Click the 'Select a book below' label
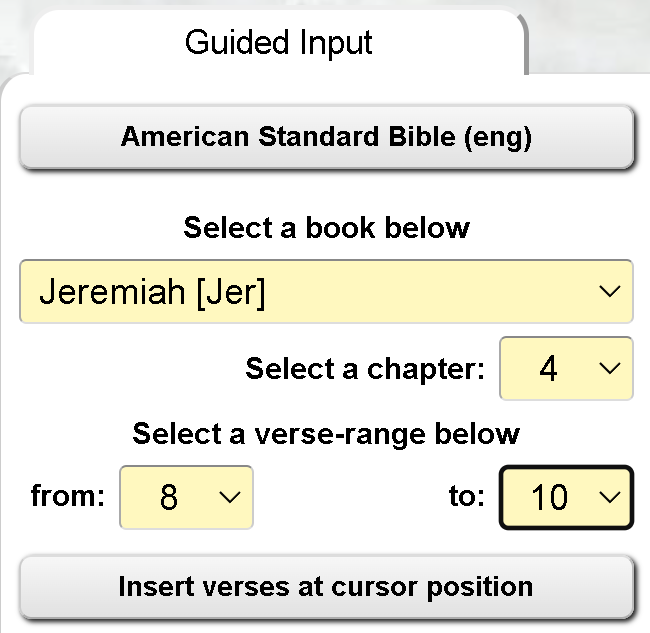The height and width of the screenshot is (633, 650). click(x=326, y=227)
